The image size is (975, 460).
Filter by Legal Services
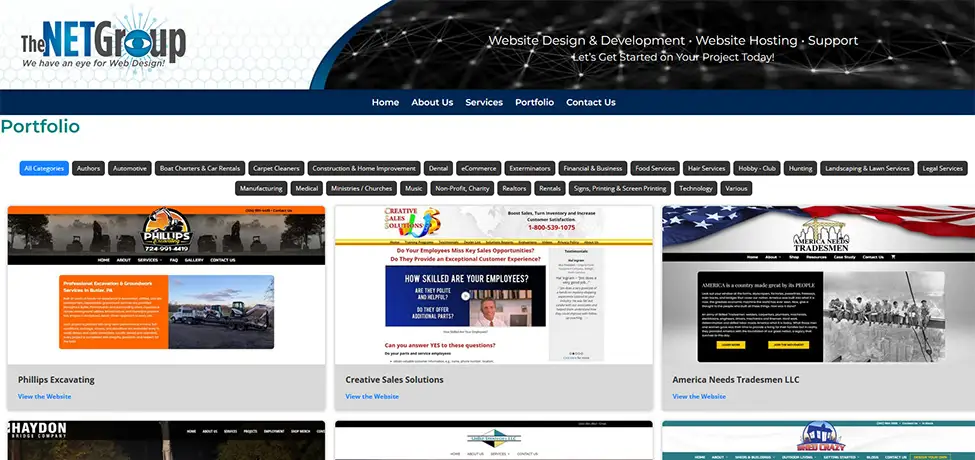point(943,168)
